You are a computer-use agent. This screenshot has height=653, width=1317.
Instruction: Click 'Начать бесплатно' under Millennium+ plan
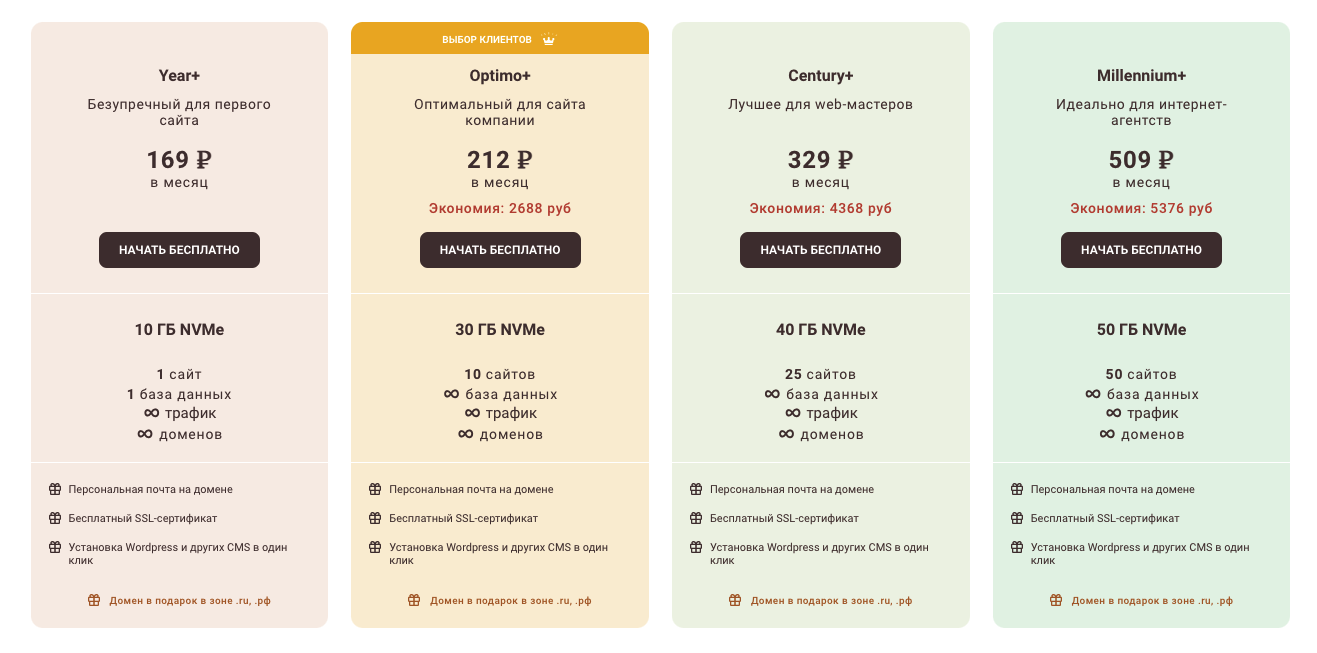(1141, 250)
